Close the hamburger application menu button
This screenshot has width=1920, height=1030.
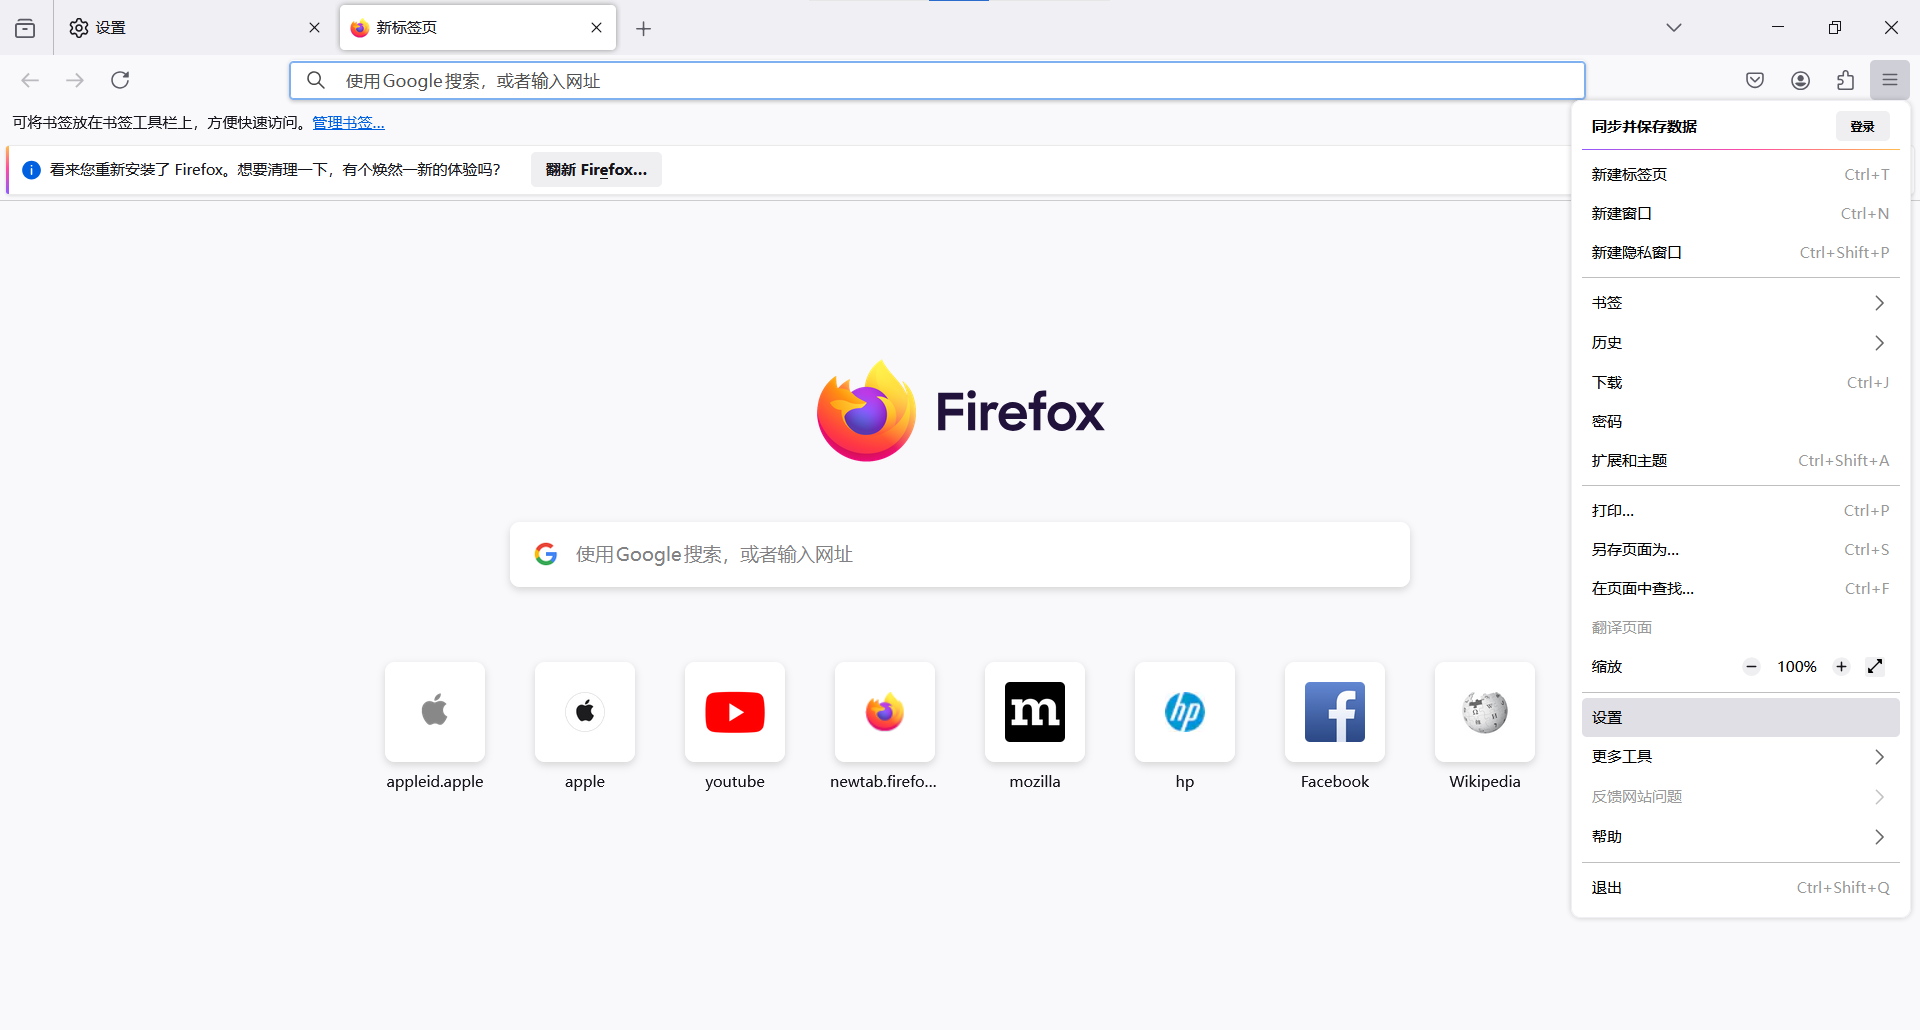[x=1889, y=80]
